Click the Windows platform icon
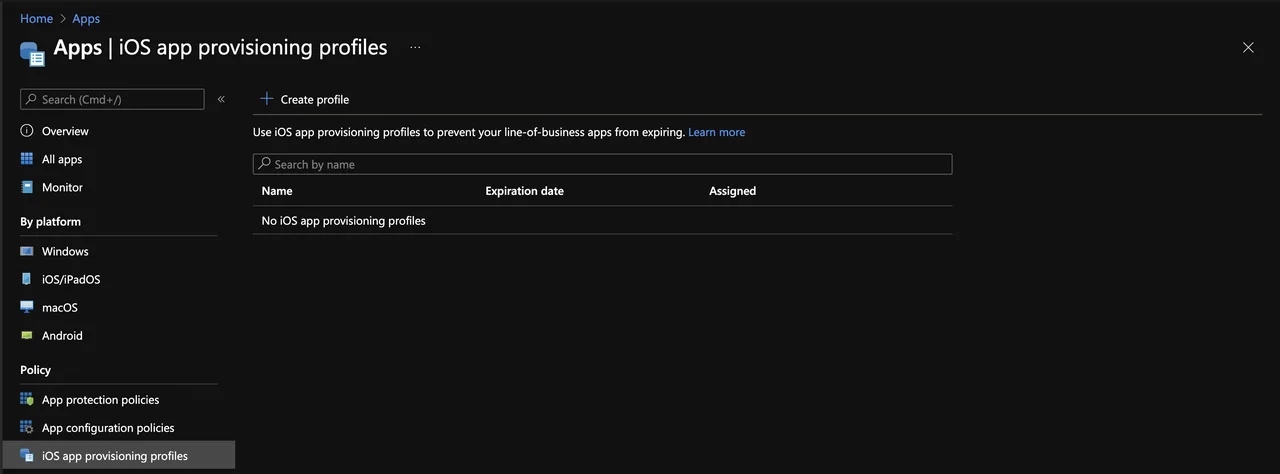This screenshot has width=1280, height=474. 27,251
